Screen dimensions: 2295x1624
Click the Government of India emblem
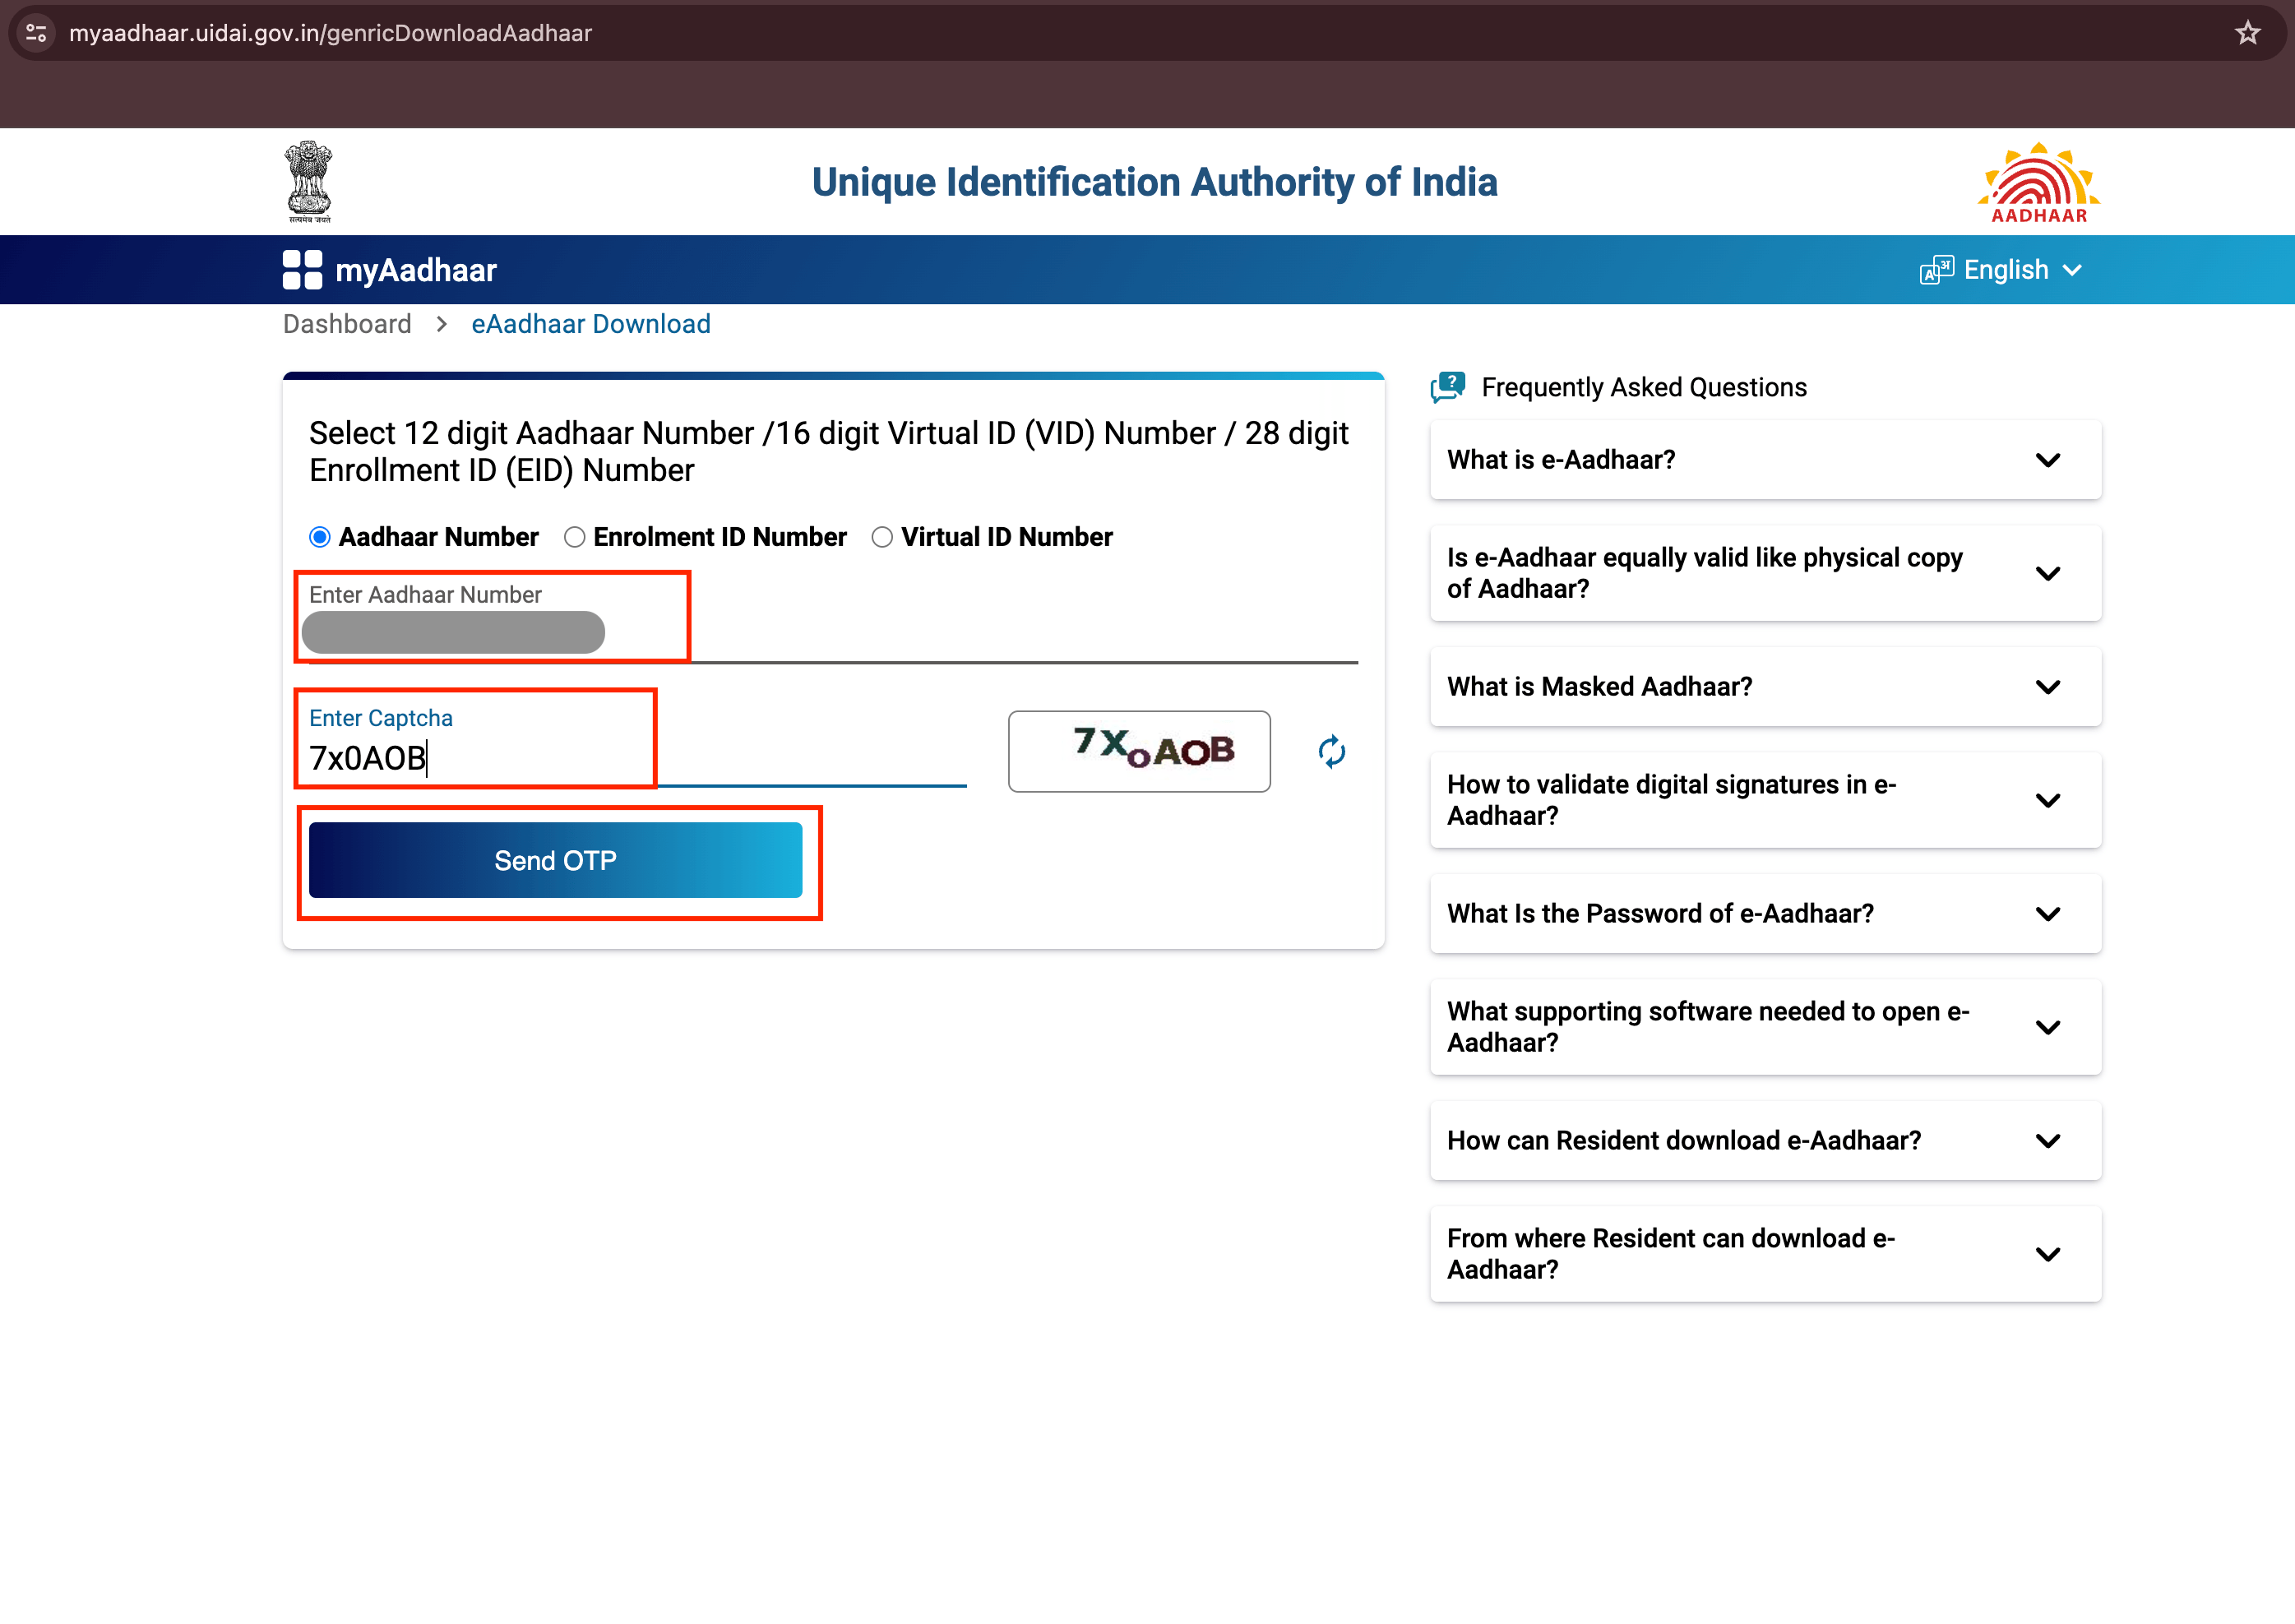point(309,181)
